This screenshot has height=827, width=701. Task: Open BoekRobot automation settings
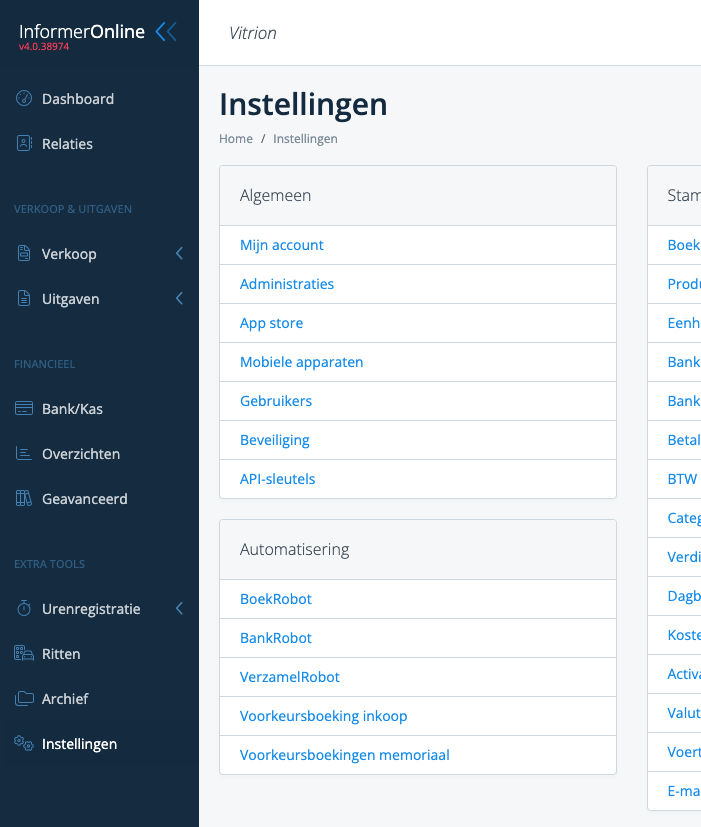click(276, 599)
